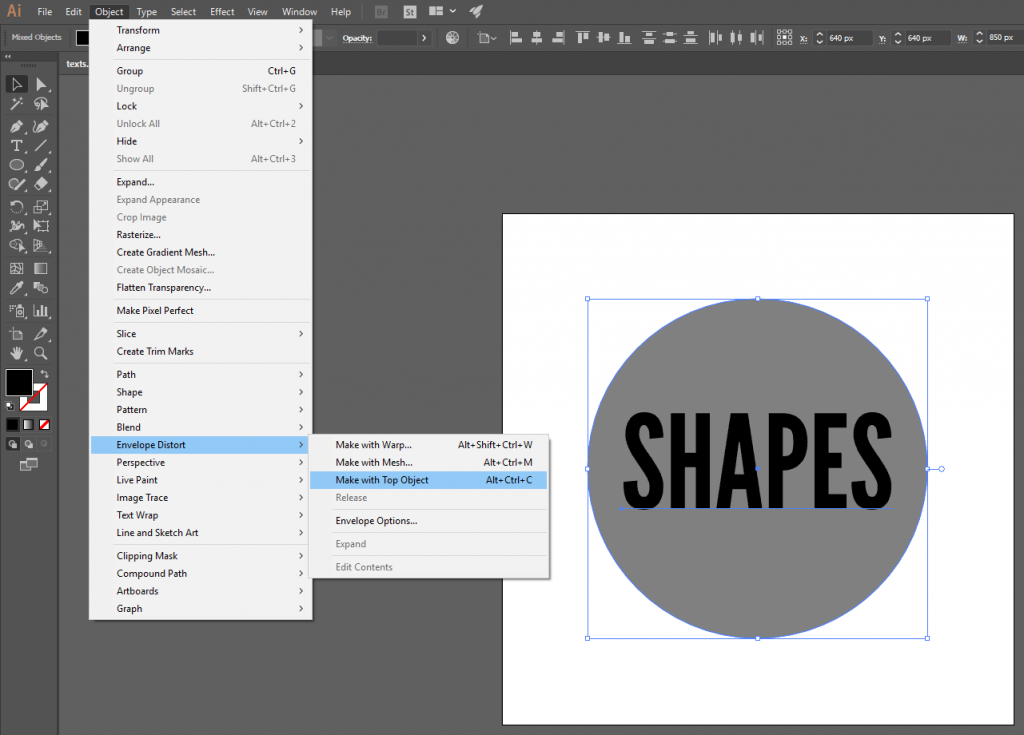
Task: Expand the Clipping Mask submenu
Action: pos(147,555)
